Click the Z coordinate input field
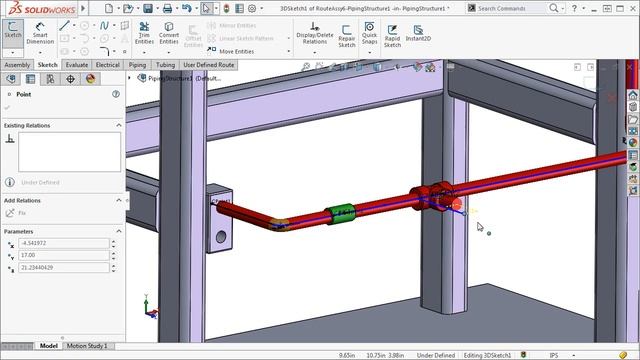 coord(64,268)
